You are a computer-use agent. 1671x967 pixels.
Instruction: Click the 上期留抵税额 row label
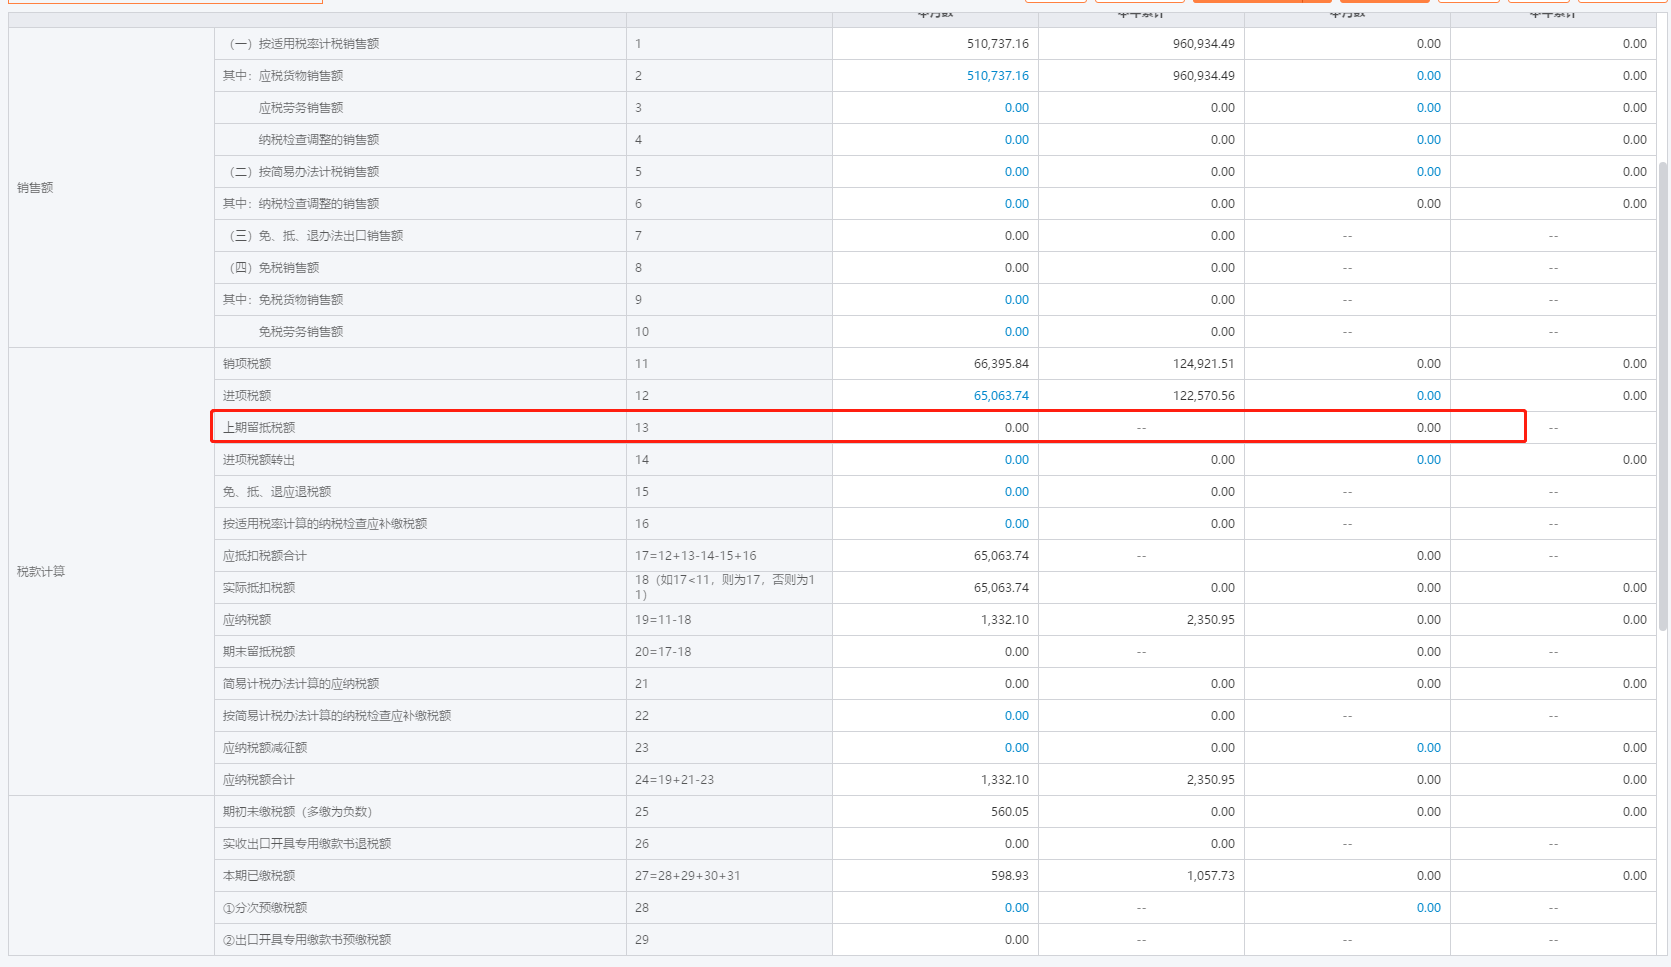click(x=259, y=428)
